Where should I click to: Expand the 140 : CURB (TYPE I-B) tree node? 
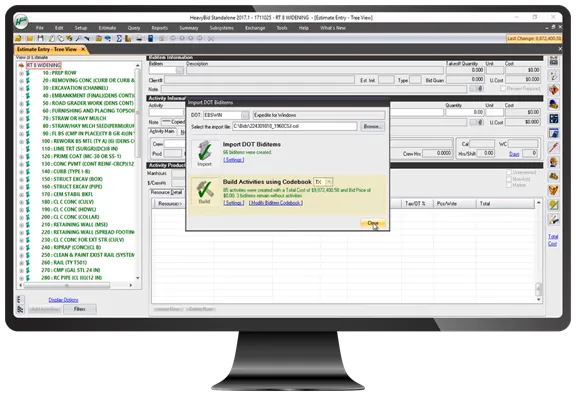coord(21,172)
